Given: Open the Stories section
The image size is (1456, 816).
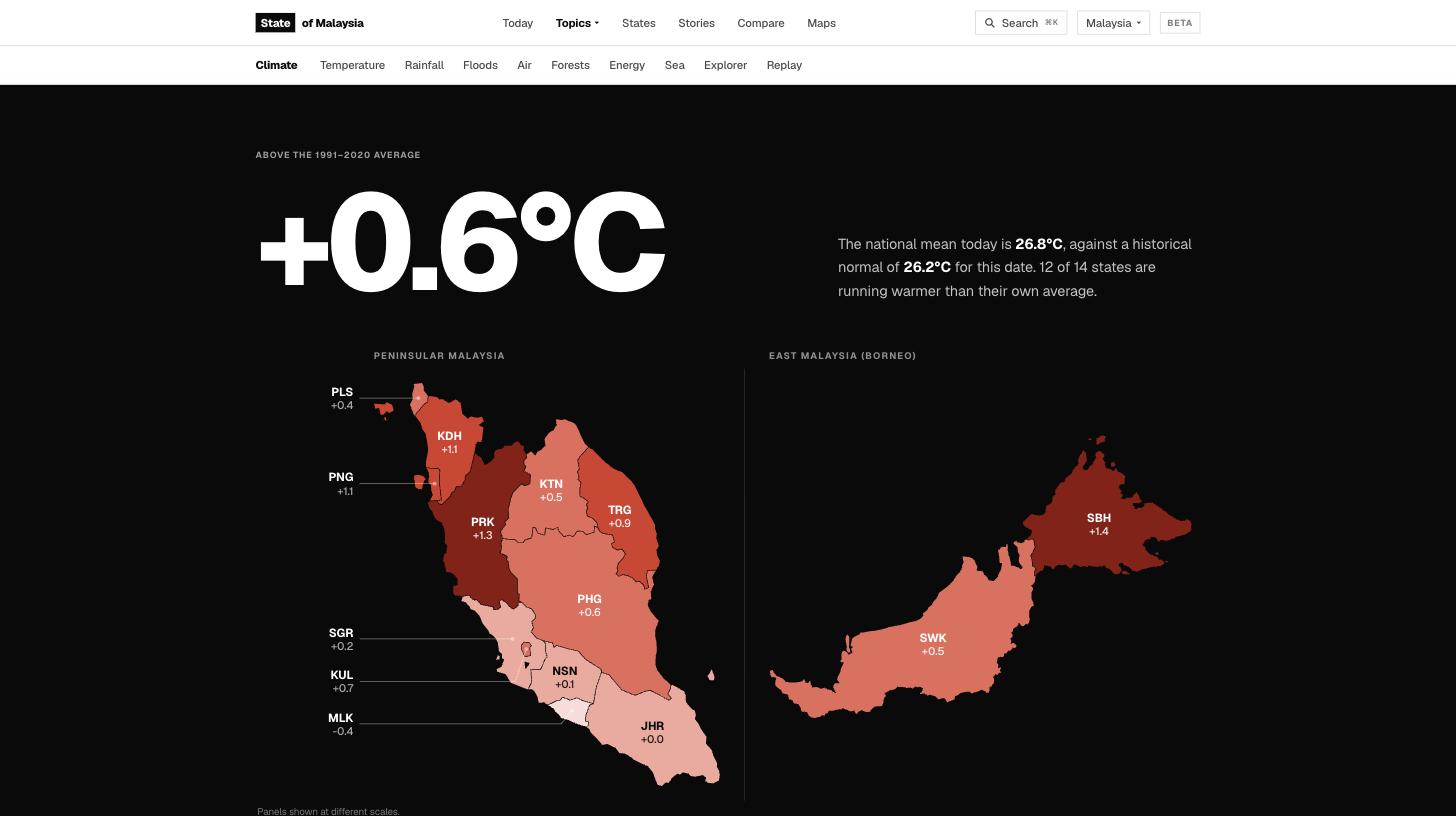Looking at the screenshot, I should 696,23.
